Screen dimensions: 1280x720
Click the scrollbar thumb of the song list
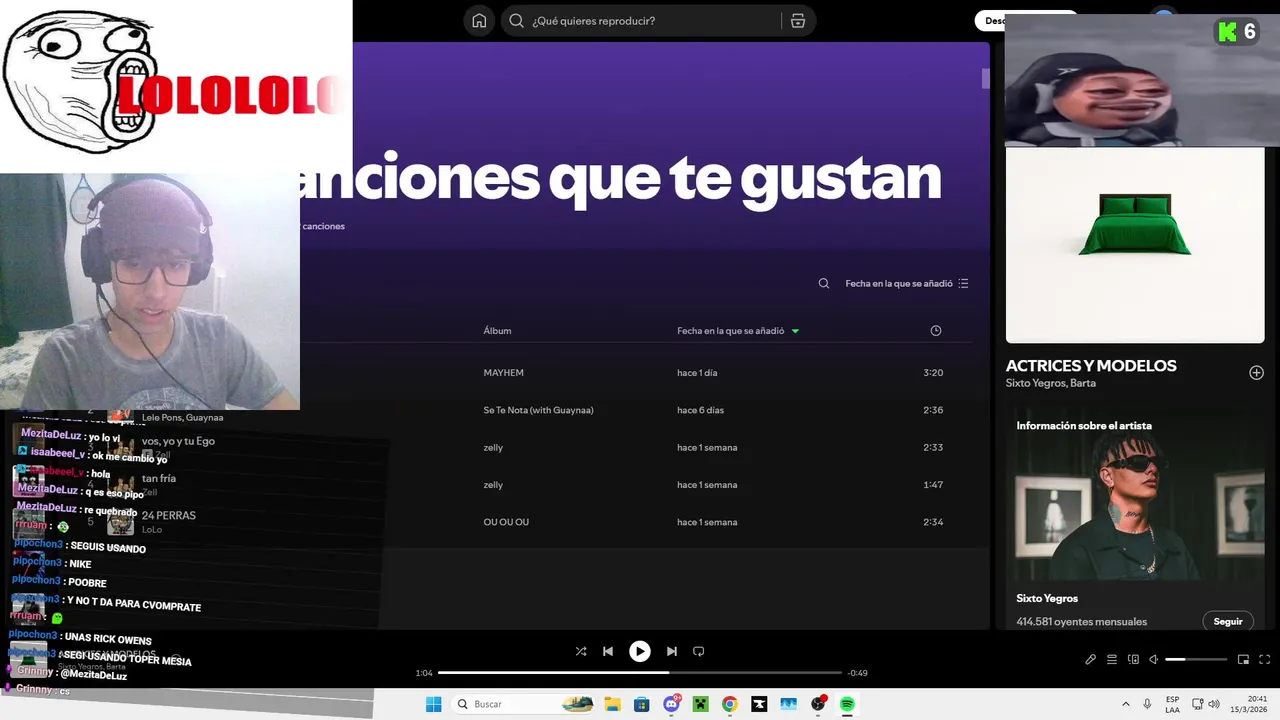click(985, 78)
